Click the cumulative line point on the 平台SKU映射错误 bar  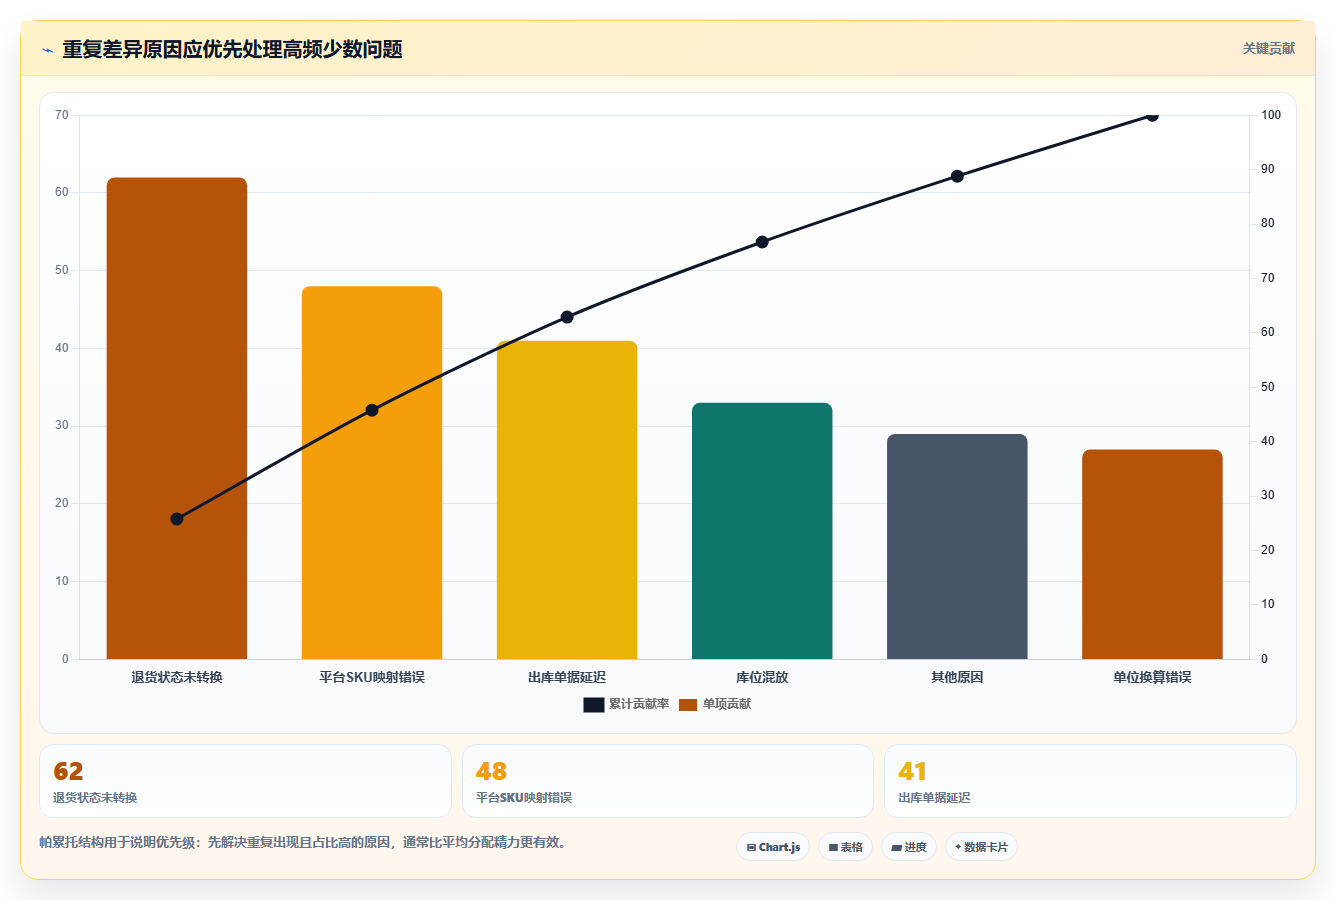[x=372, y=410]
